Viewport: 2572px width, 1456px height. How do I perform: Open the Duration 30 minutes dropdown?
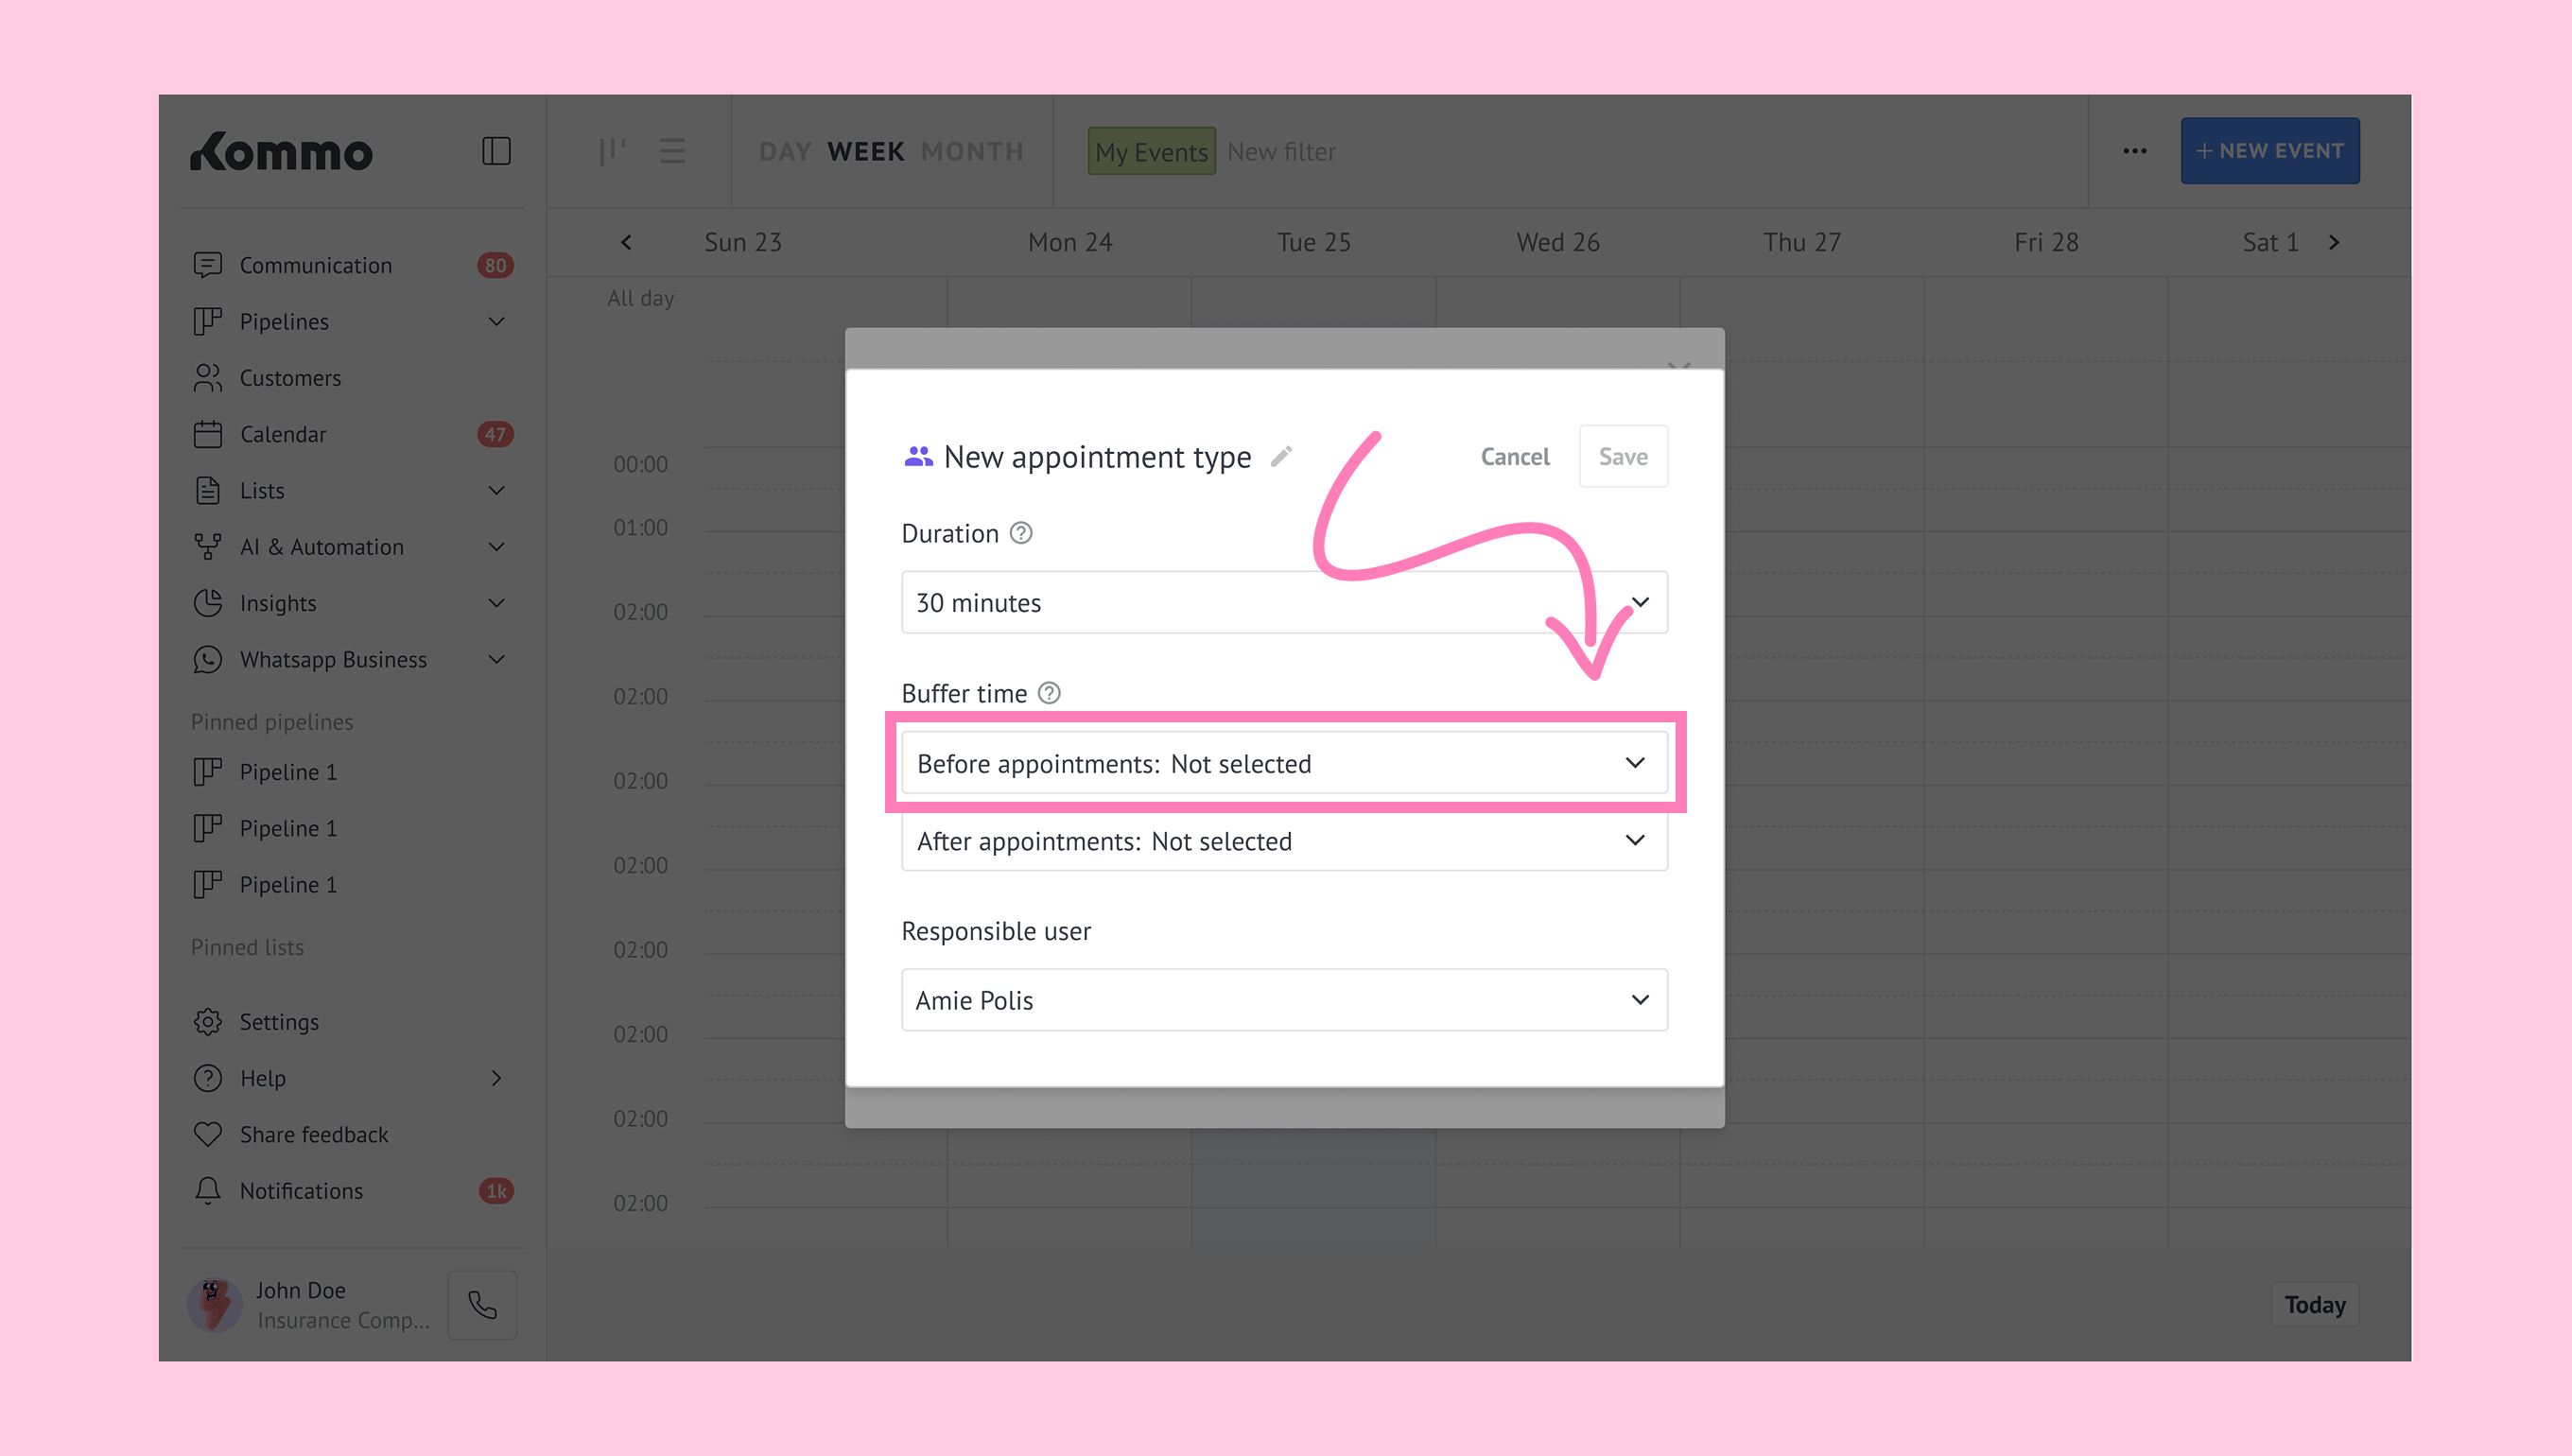tap(1283, 602)
